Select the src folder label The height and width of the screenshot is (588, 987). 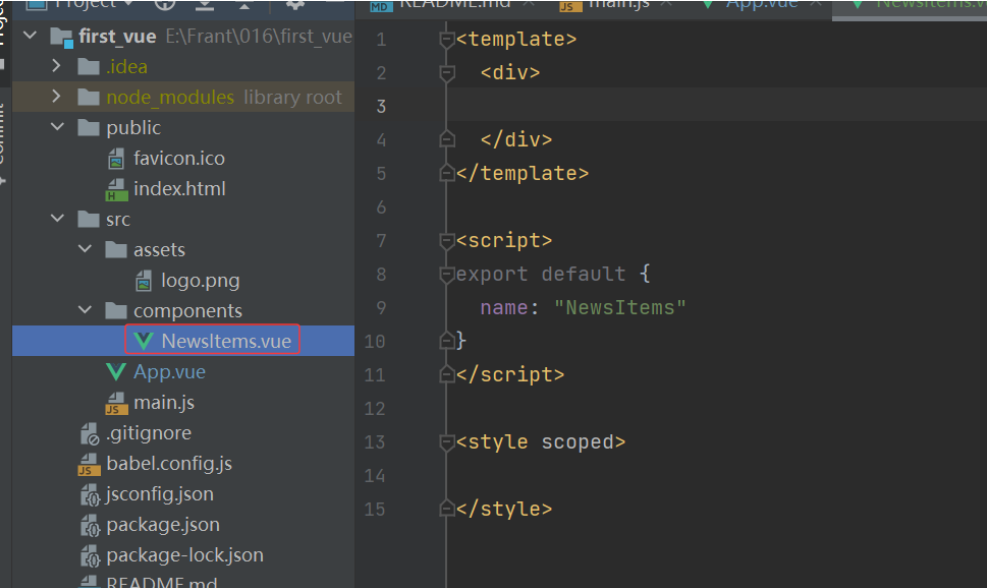click(x=118, y=219)
